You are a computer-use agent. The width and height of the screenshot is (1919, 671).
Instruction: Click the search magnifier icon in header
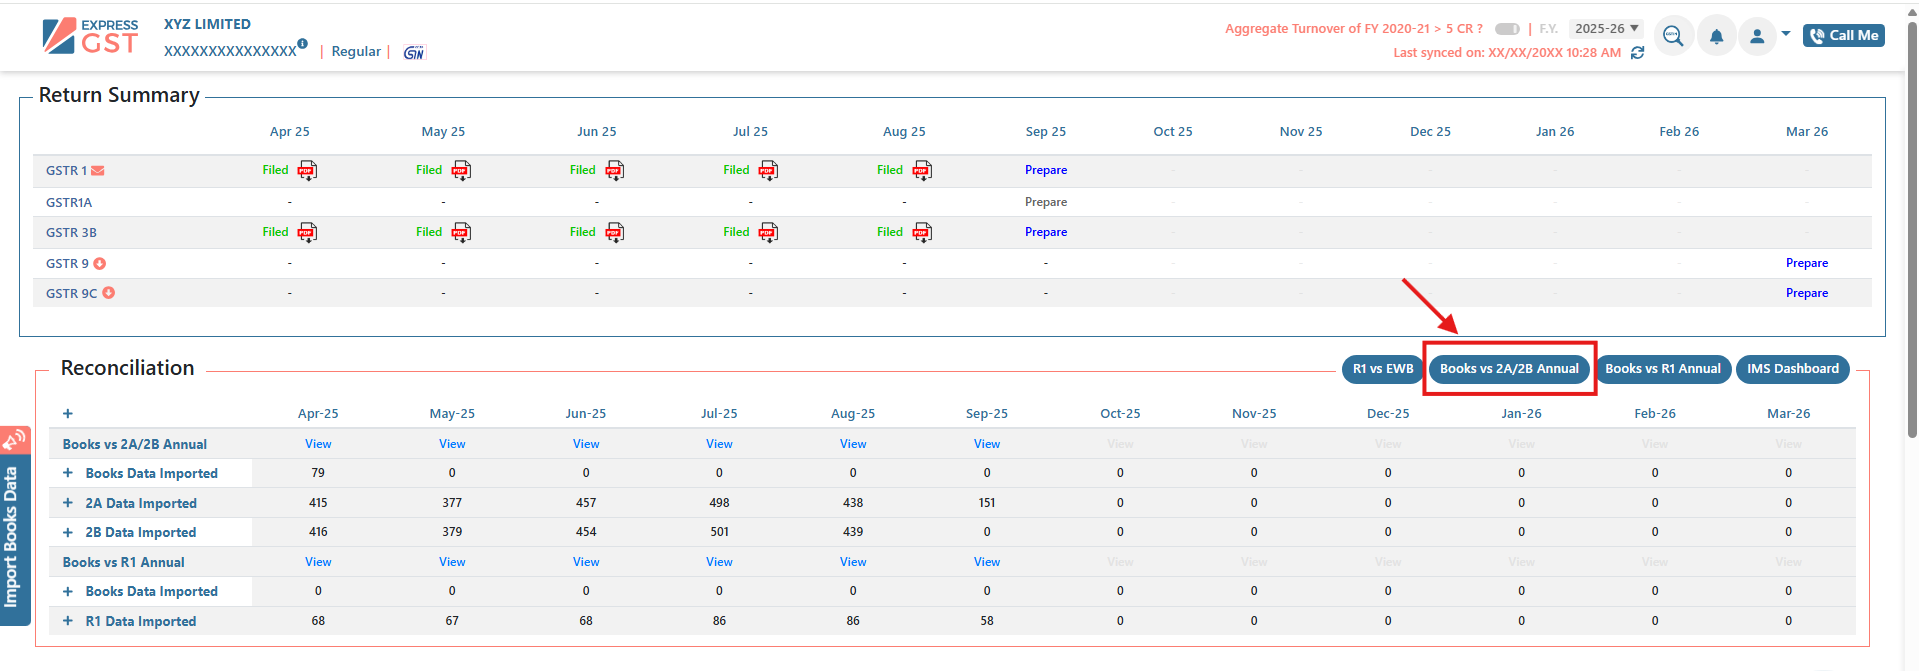click(1673, 37)
